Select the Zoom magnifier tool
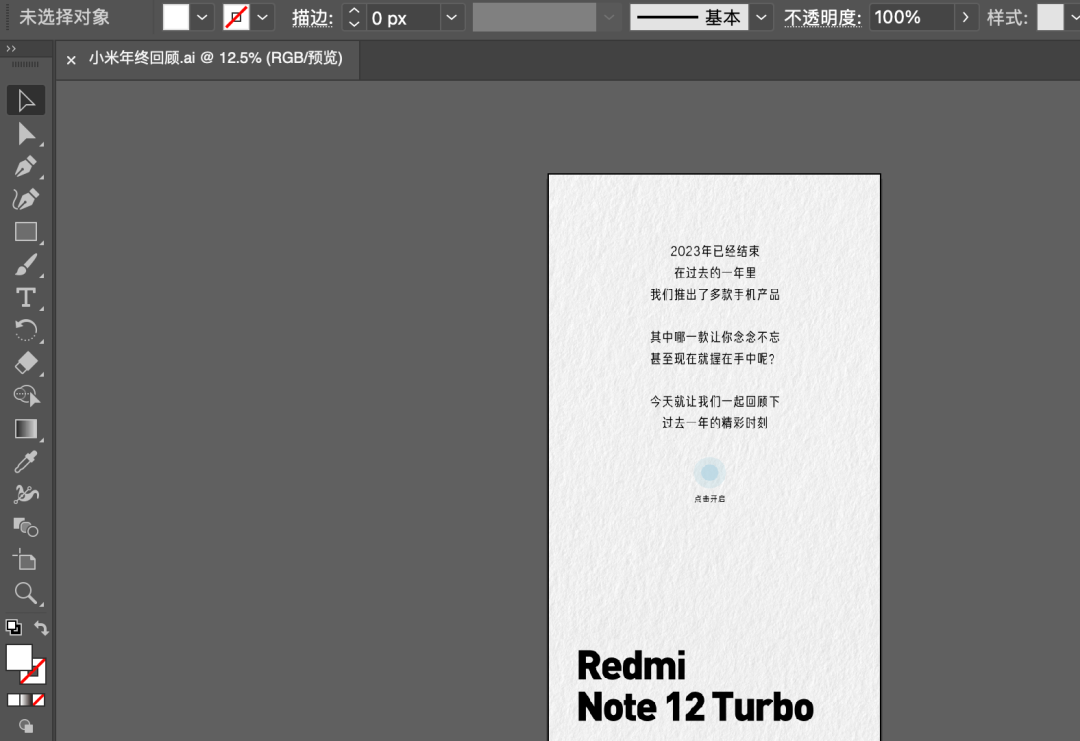This screenshot has width=1080, height=741. 26,593
